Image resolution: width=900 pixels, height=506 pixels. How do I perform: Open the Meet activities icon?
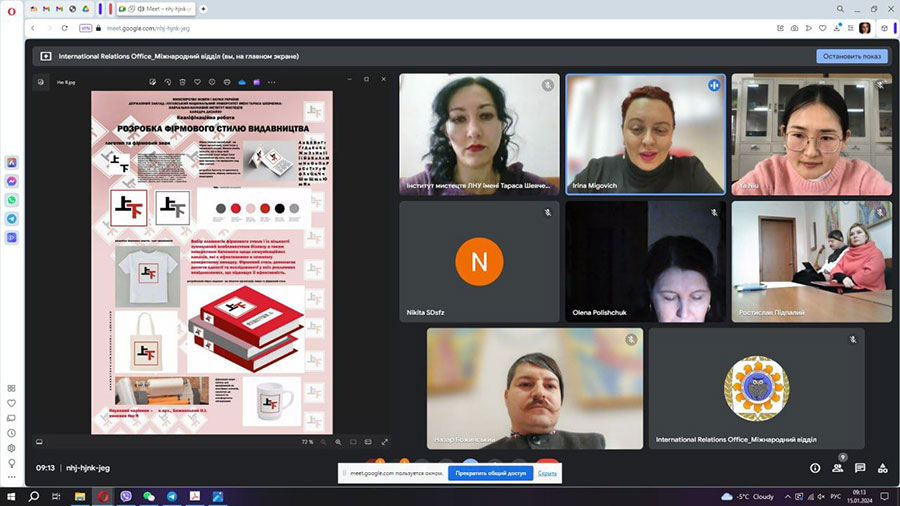pyautogui.click(x=882, y=467)
